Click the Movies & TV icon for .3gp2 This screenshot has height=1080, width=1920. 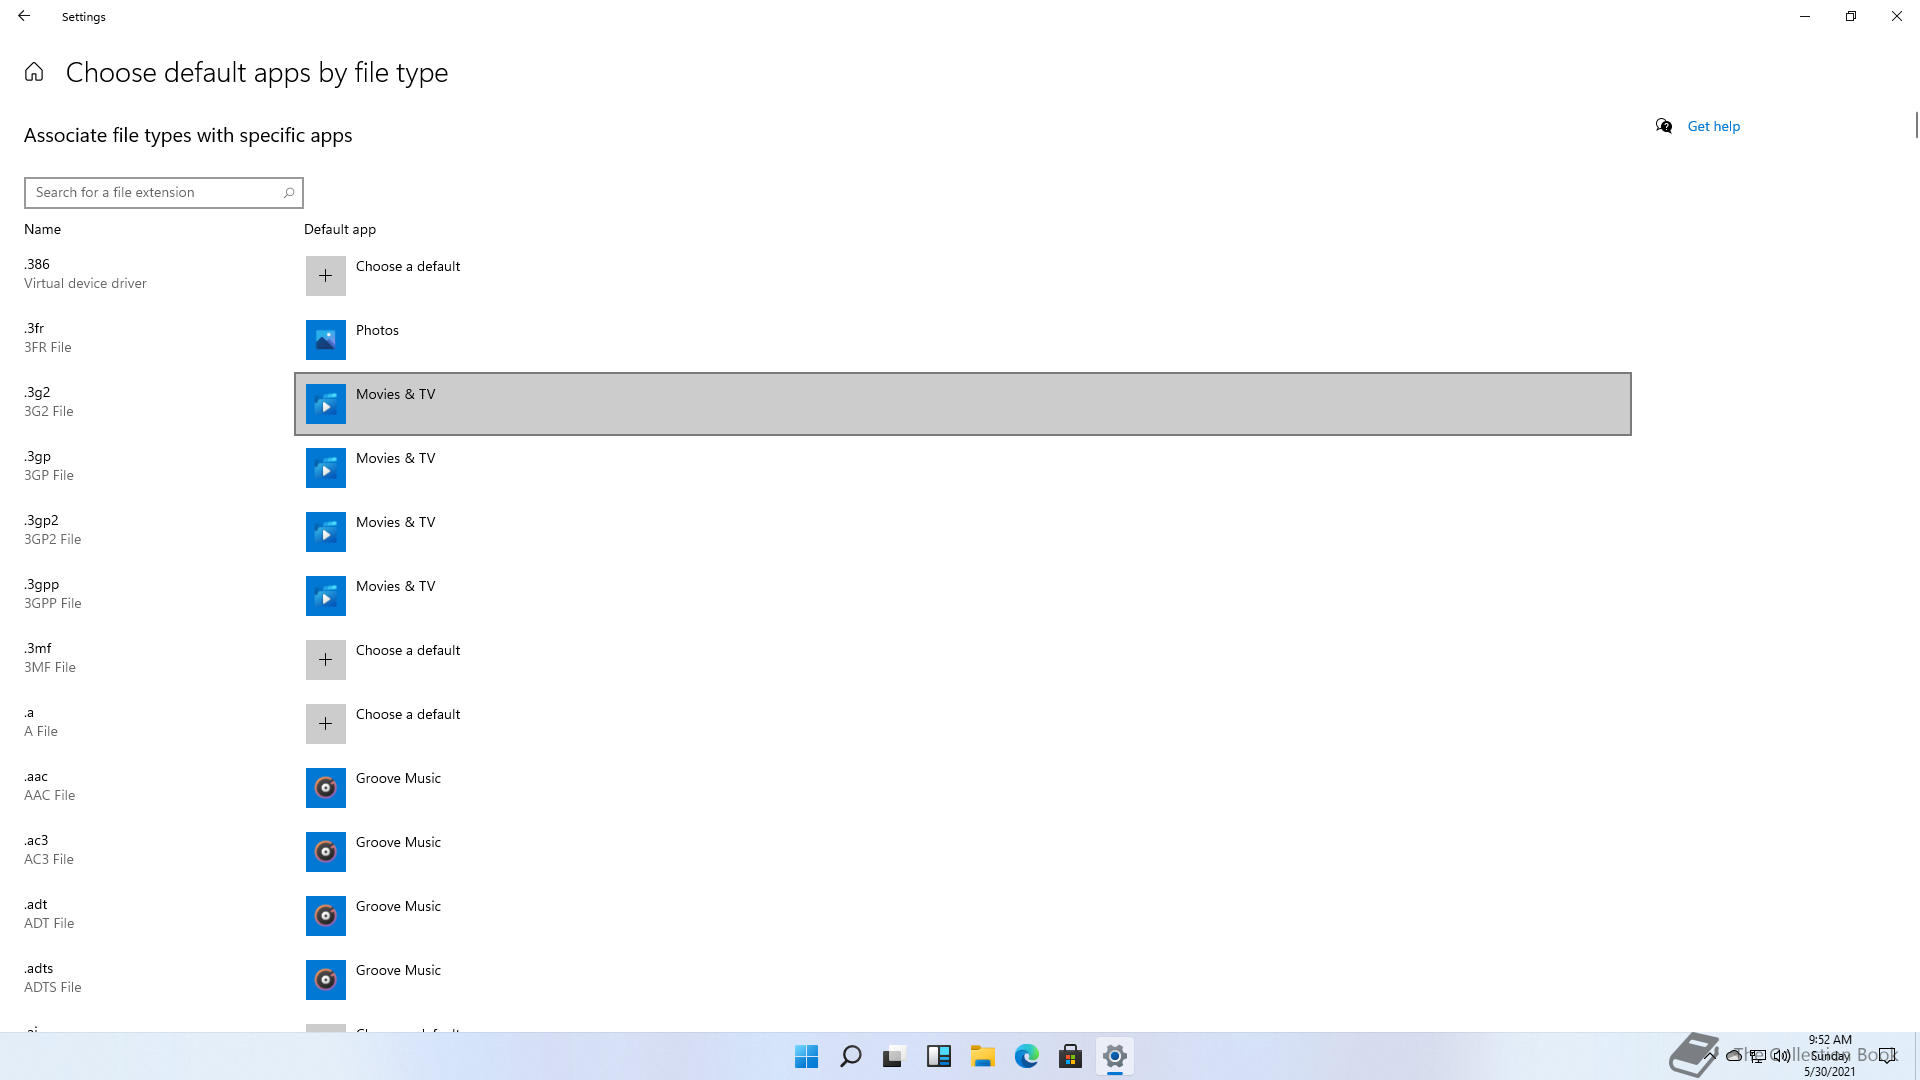pyautogui.click(x=325, y=532)
